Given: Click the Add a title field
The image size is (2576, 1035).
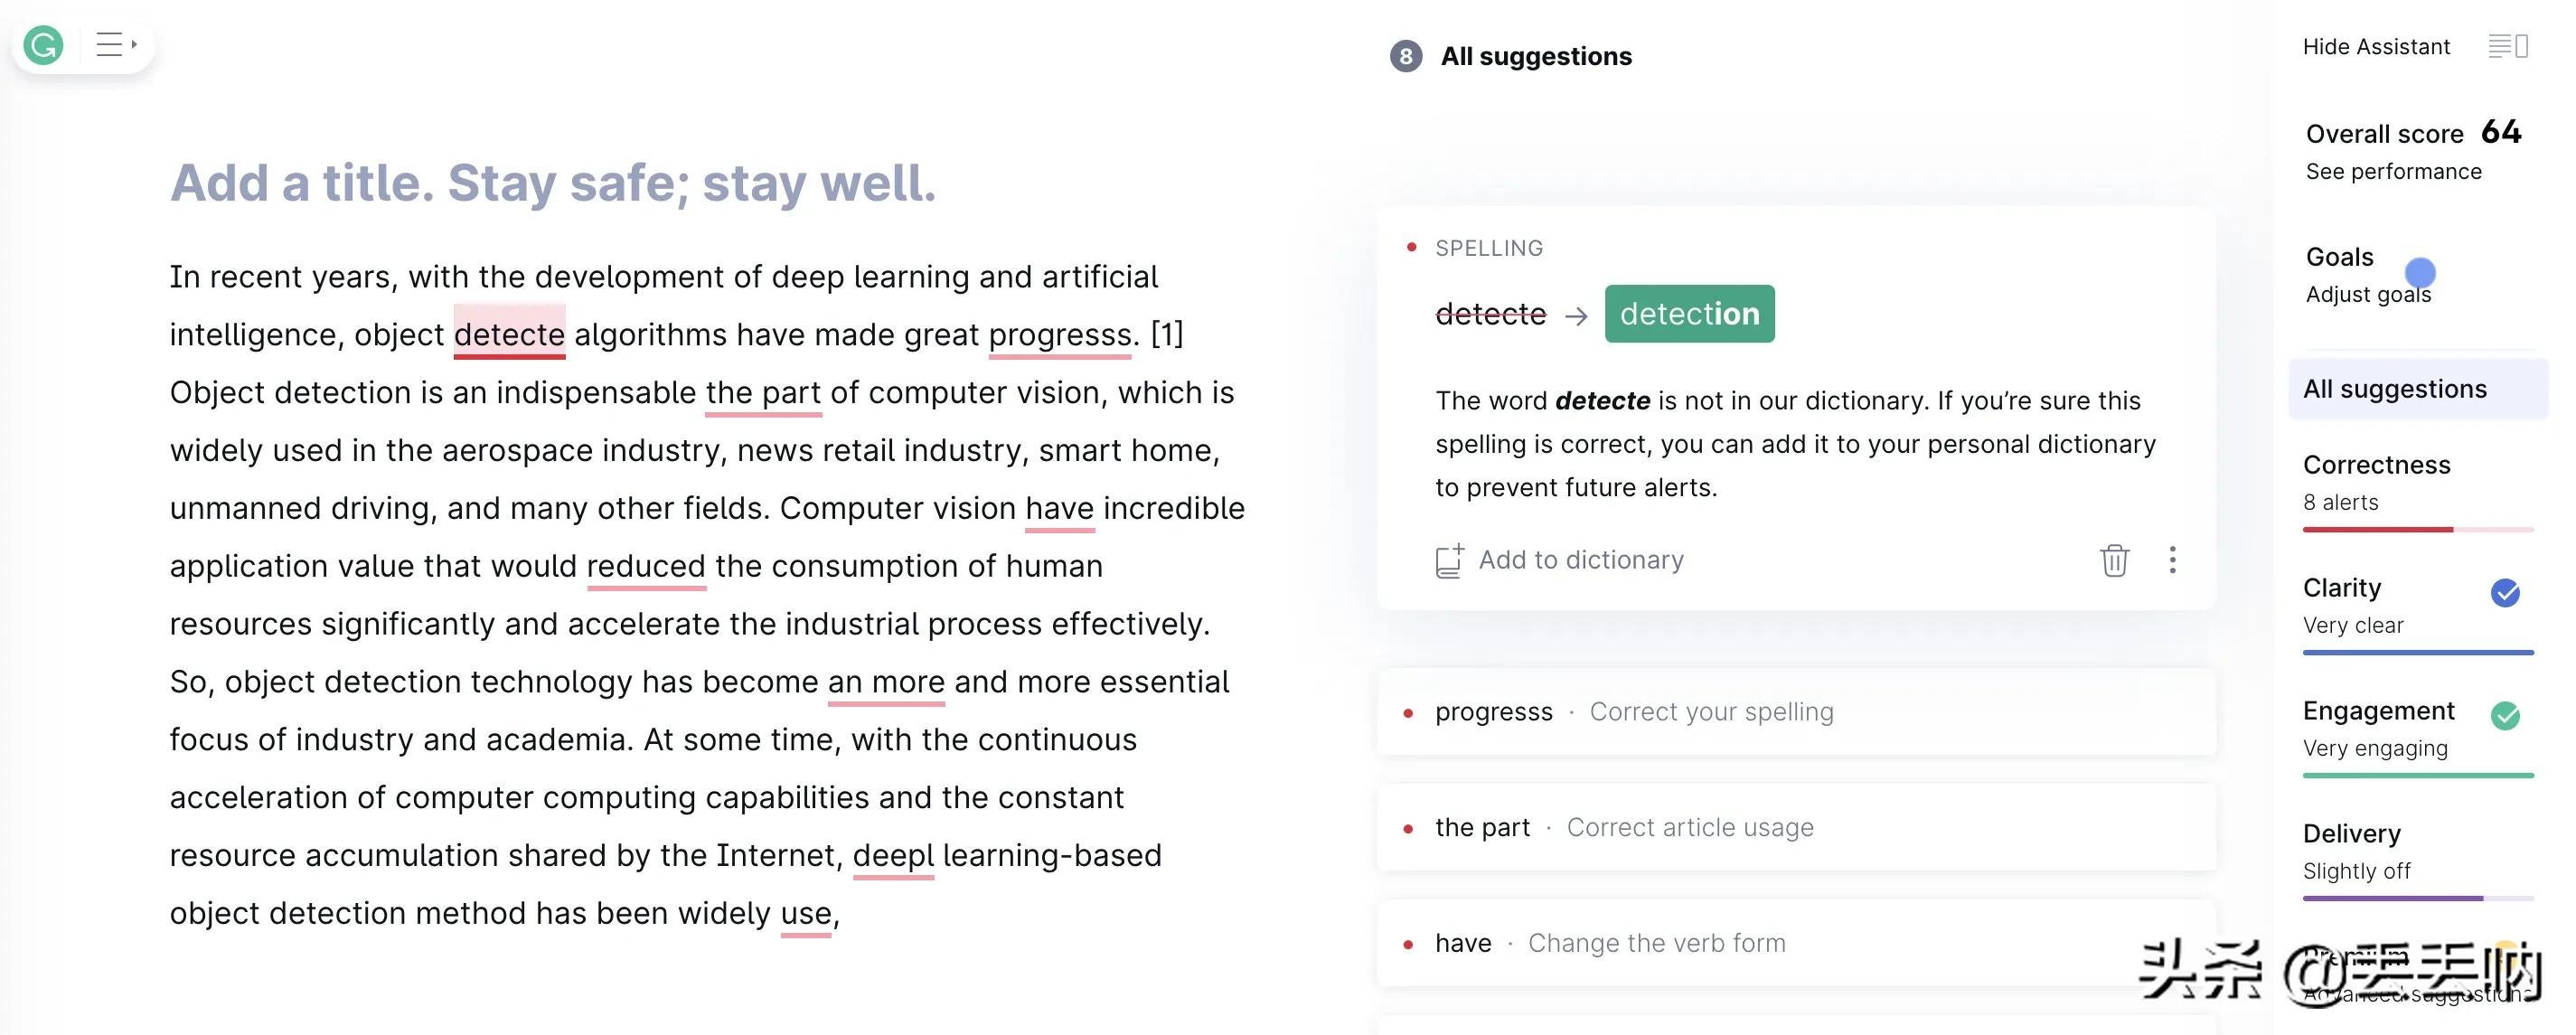Looking at the screenshot, I should [x=553, y=183].
